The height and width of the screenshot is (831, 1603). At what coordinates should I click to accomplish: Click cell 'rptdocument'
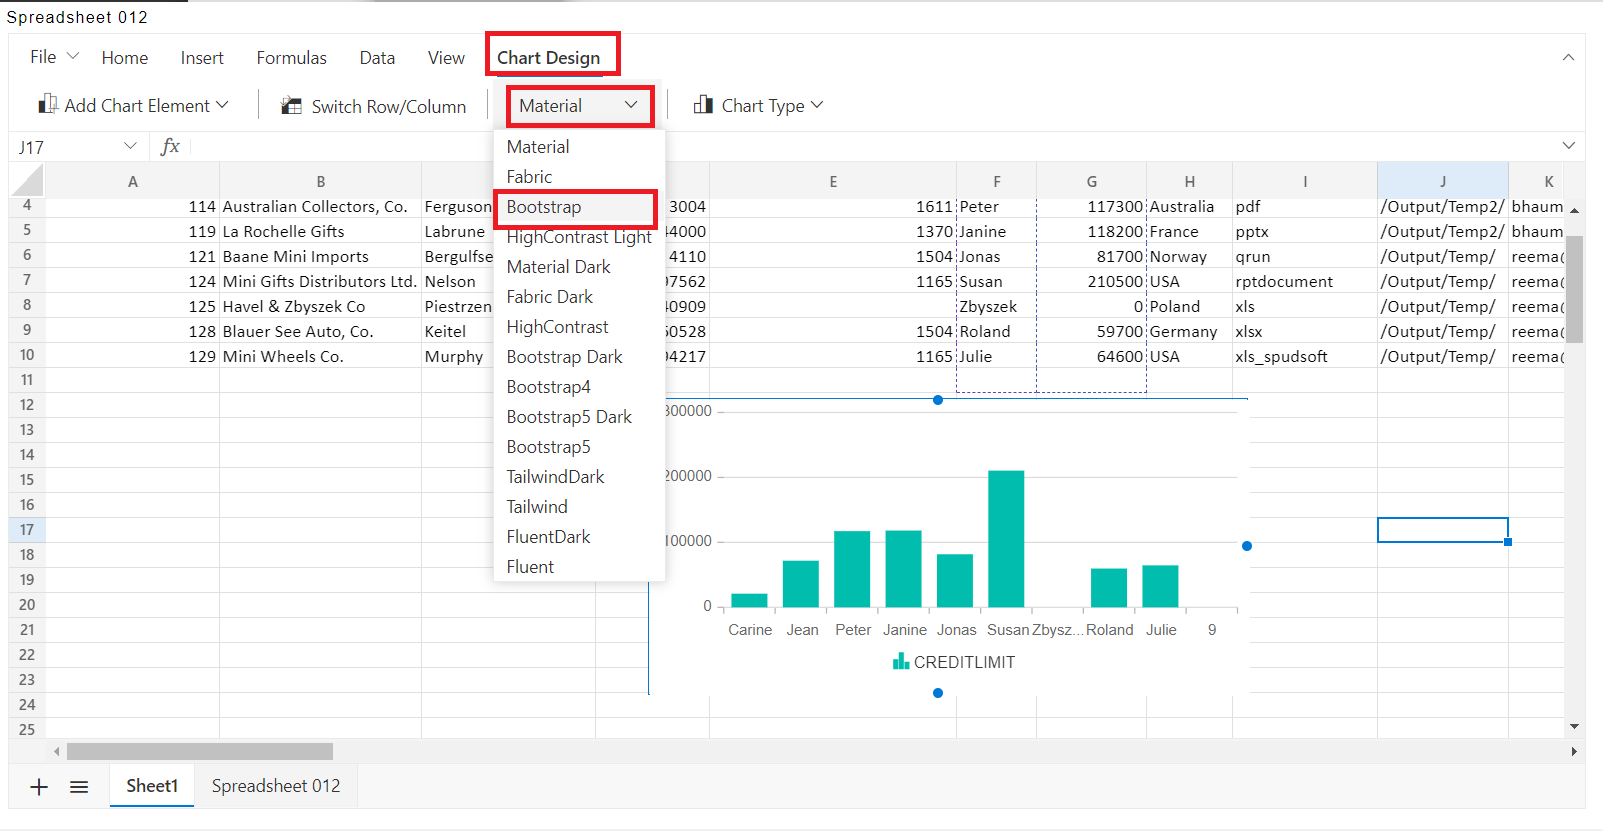[x=1304, y=281]
